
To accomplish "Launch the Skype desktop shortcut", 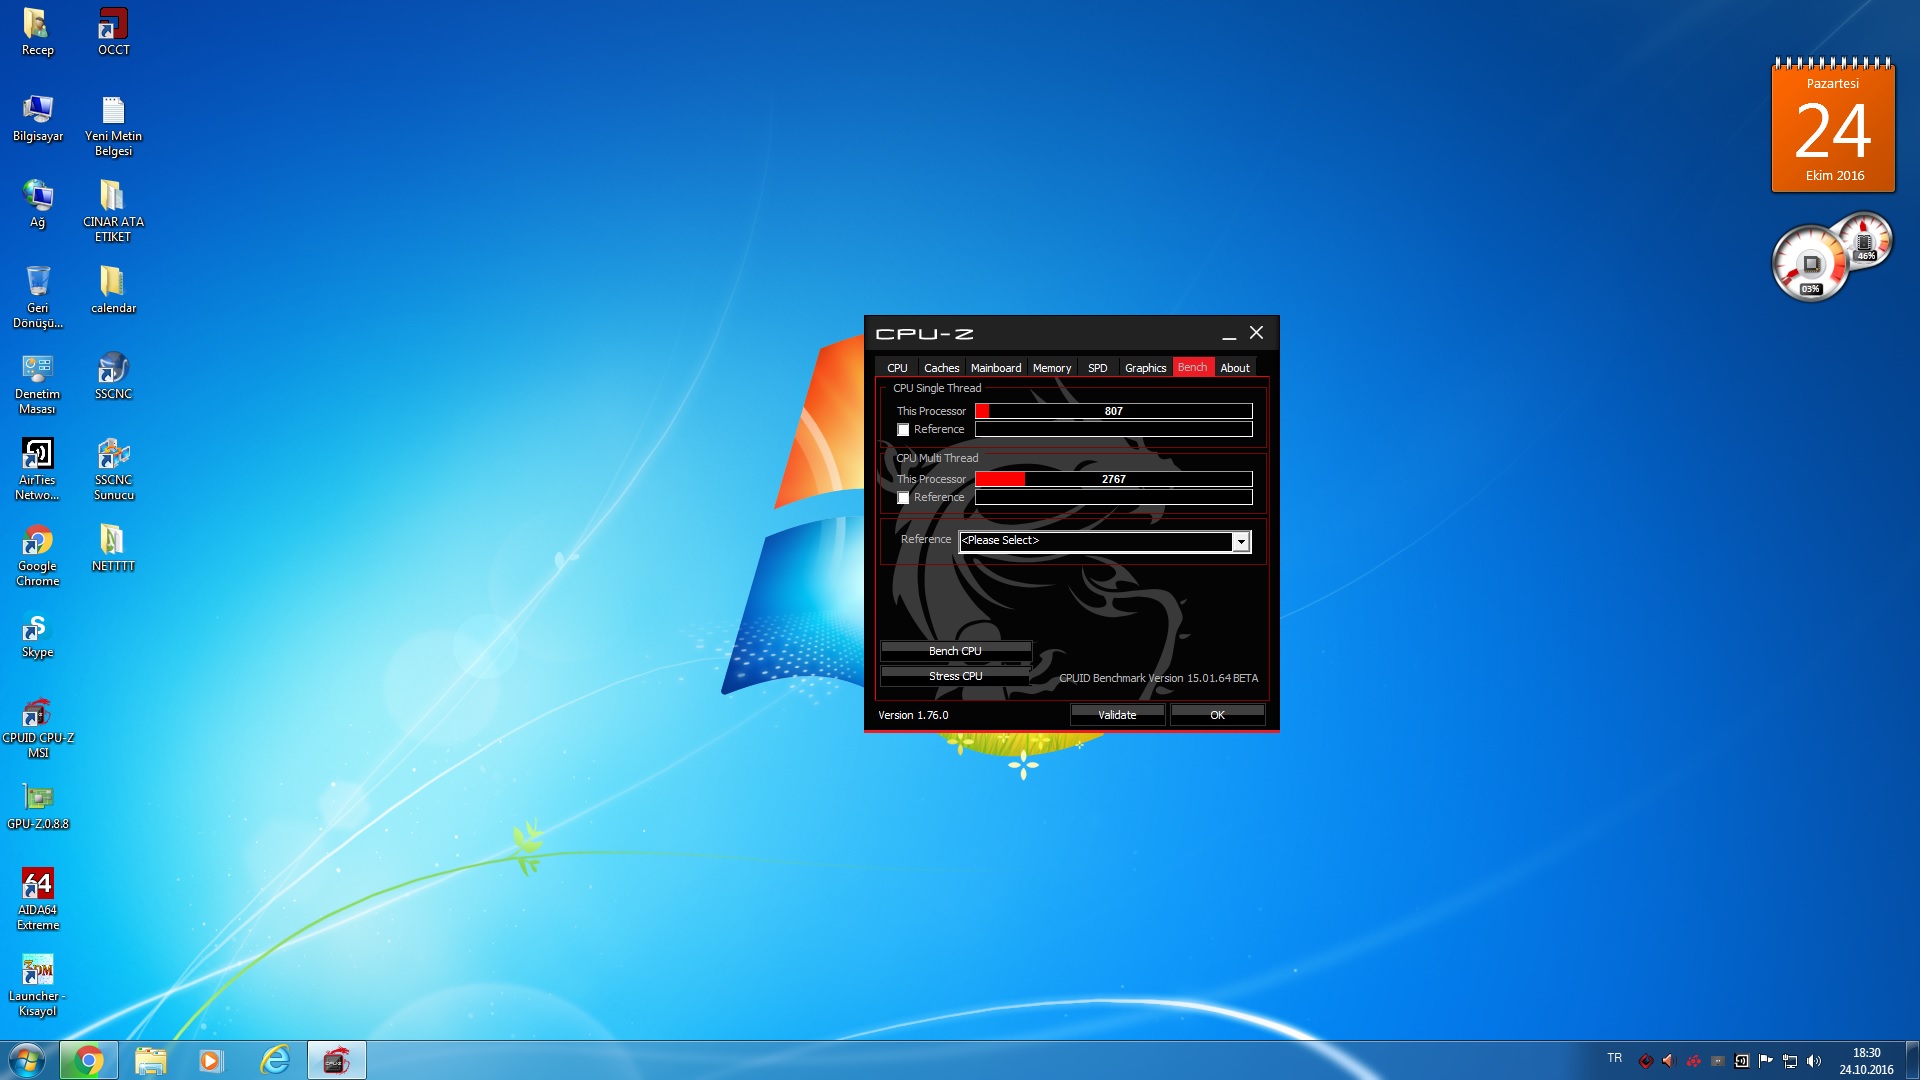I will click(x=37, y=634).
